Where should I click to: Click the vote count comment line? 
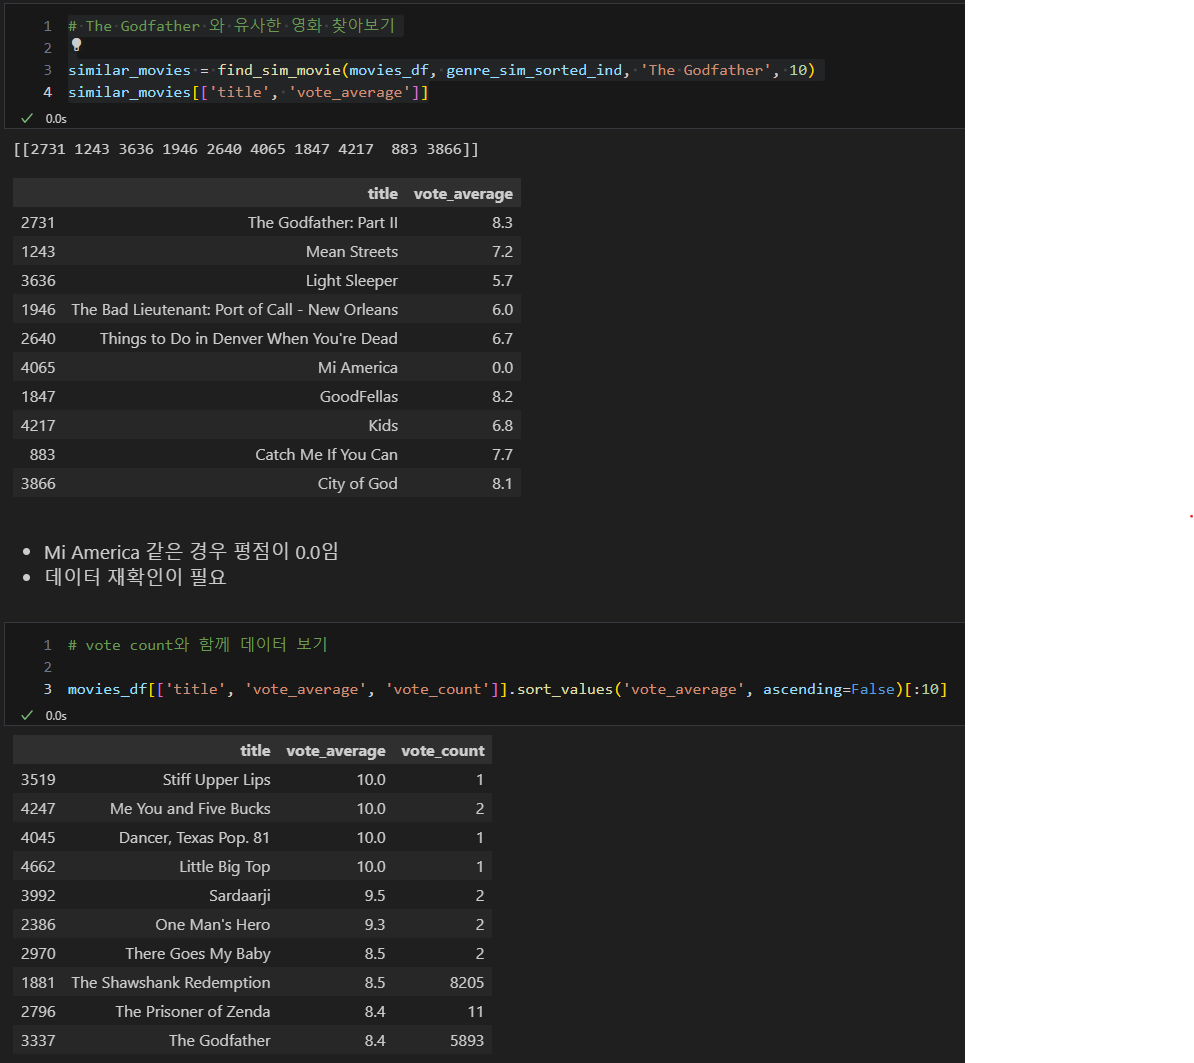198,645
